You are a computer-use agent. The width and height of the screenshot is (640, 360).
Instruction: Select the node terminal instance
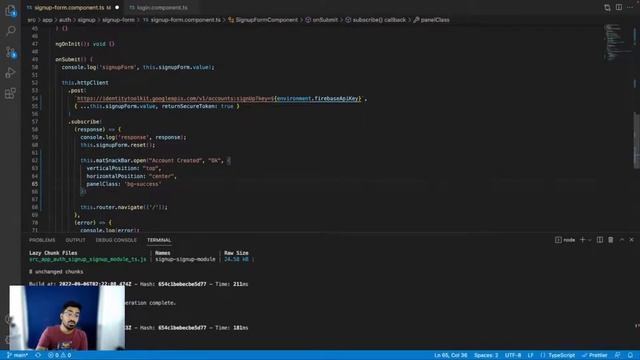pos(565,240)
